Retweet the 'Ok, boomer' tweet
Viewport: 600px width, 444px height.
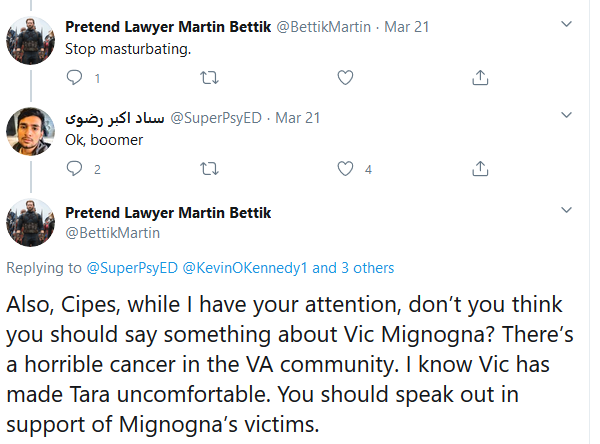[x=209, y=168]
